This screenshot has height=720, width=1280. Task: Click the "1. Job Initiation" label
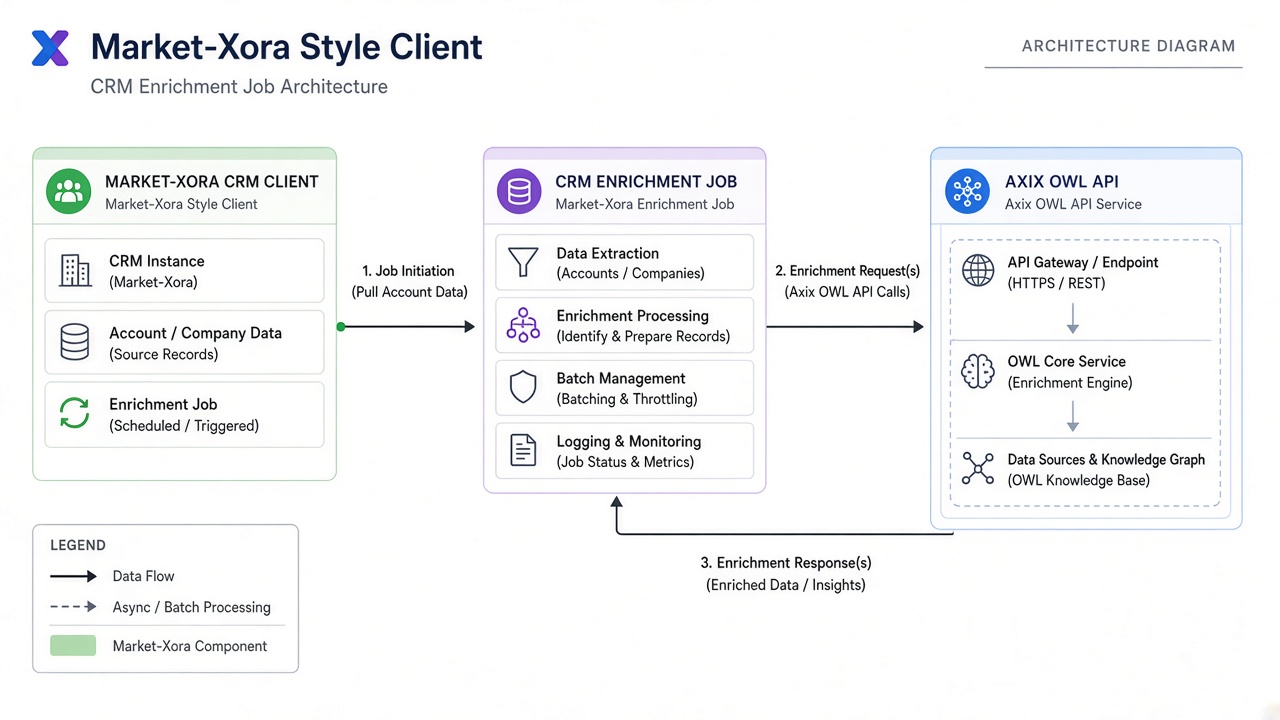(x=408, y=271)
